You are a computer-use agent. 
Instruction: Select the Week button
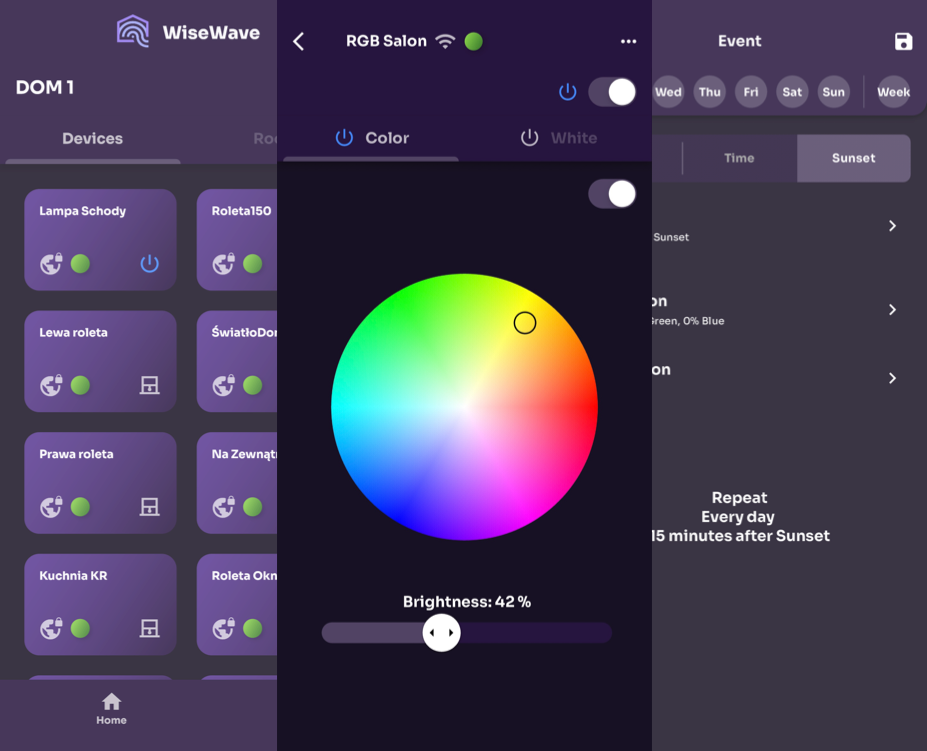(x=893, y=92)
